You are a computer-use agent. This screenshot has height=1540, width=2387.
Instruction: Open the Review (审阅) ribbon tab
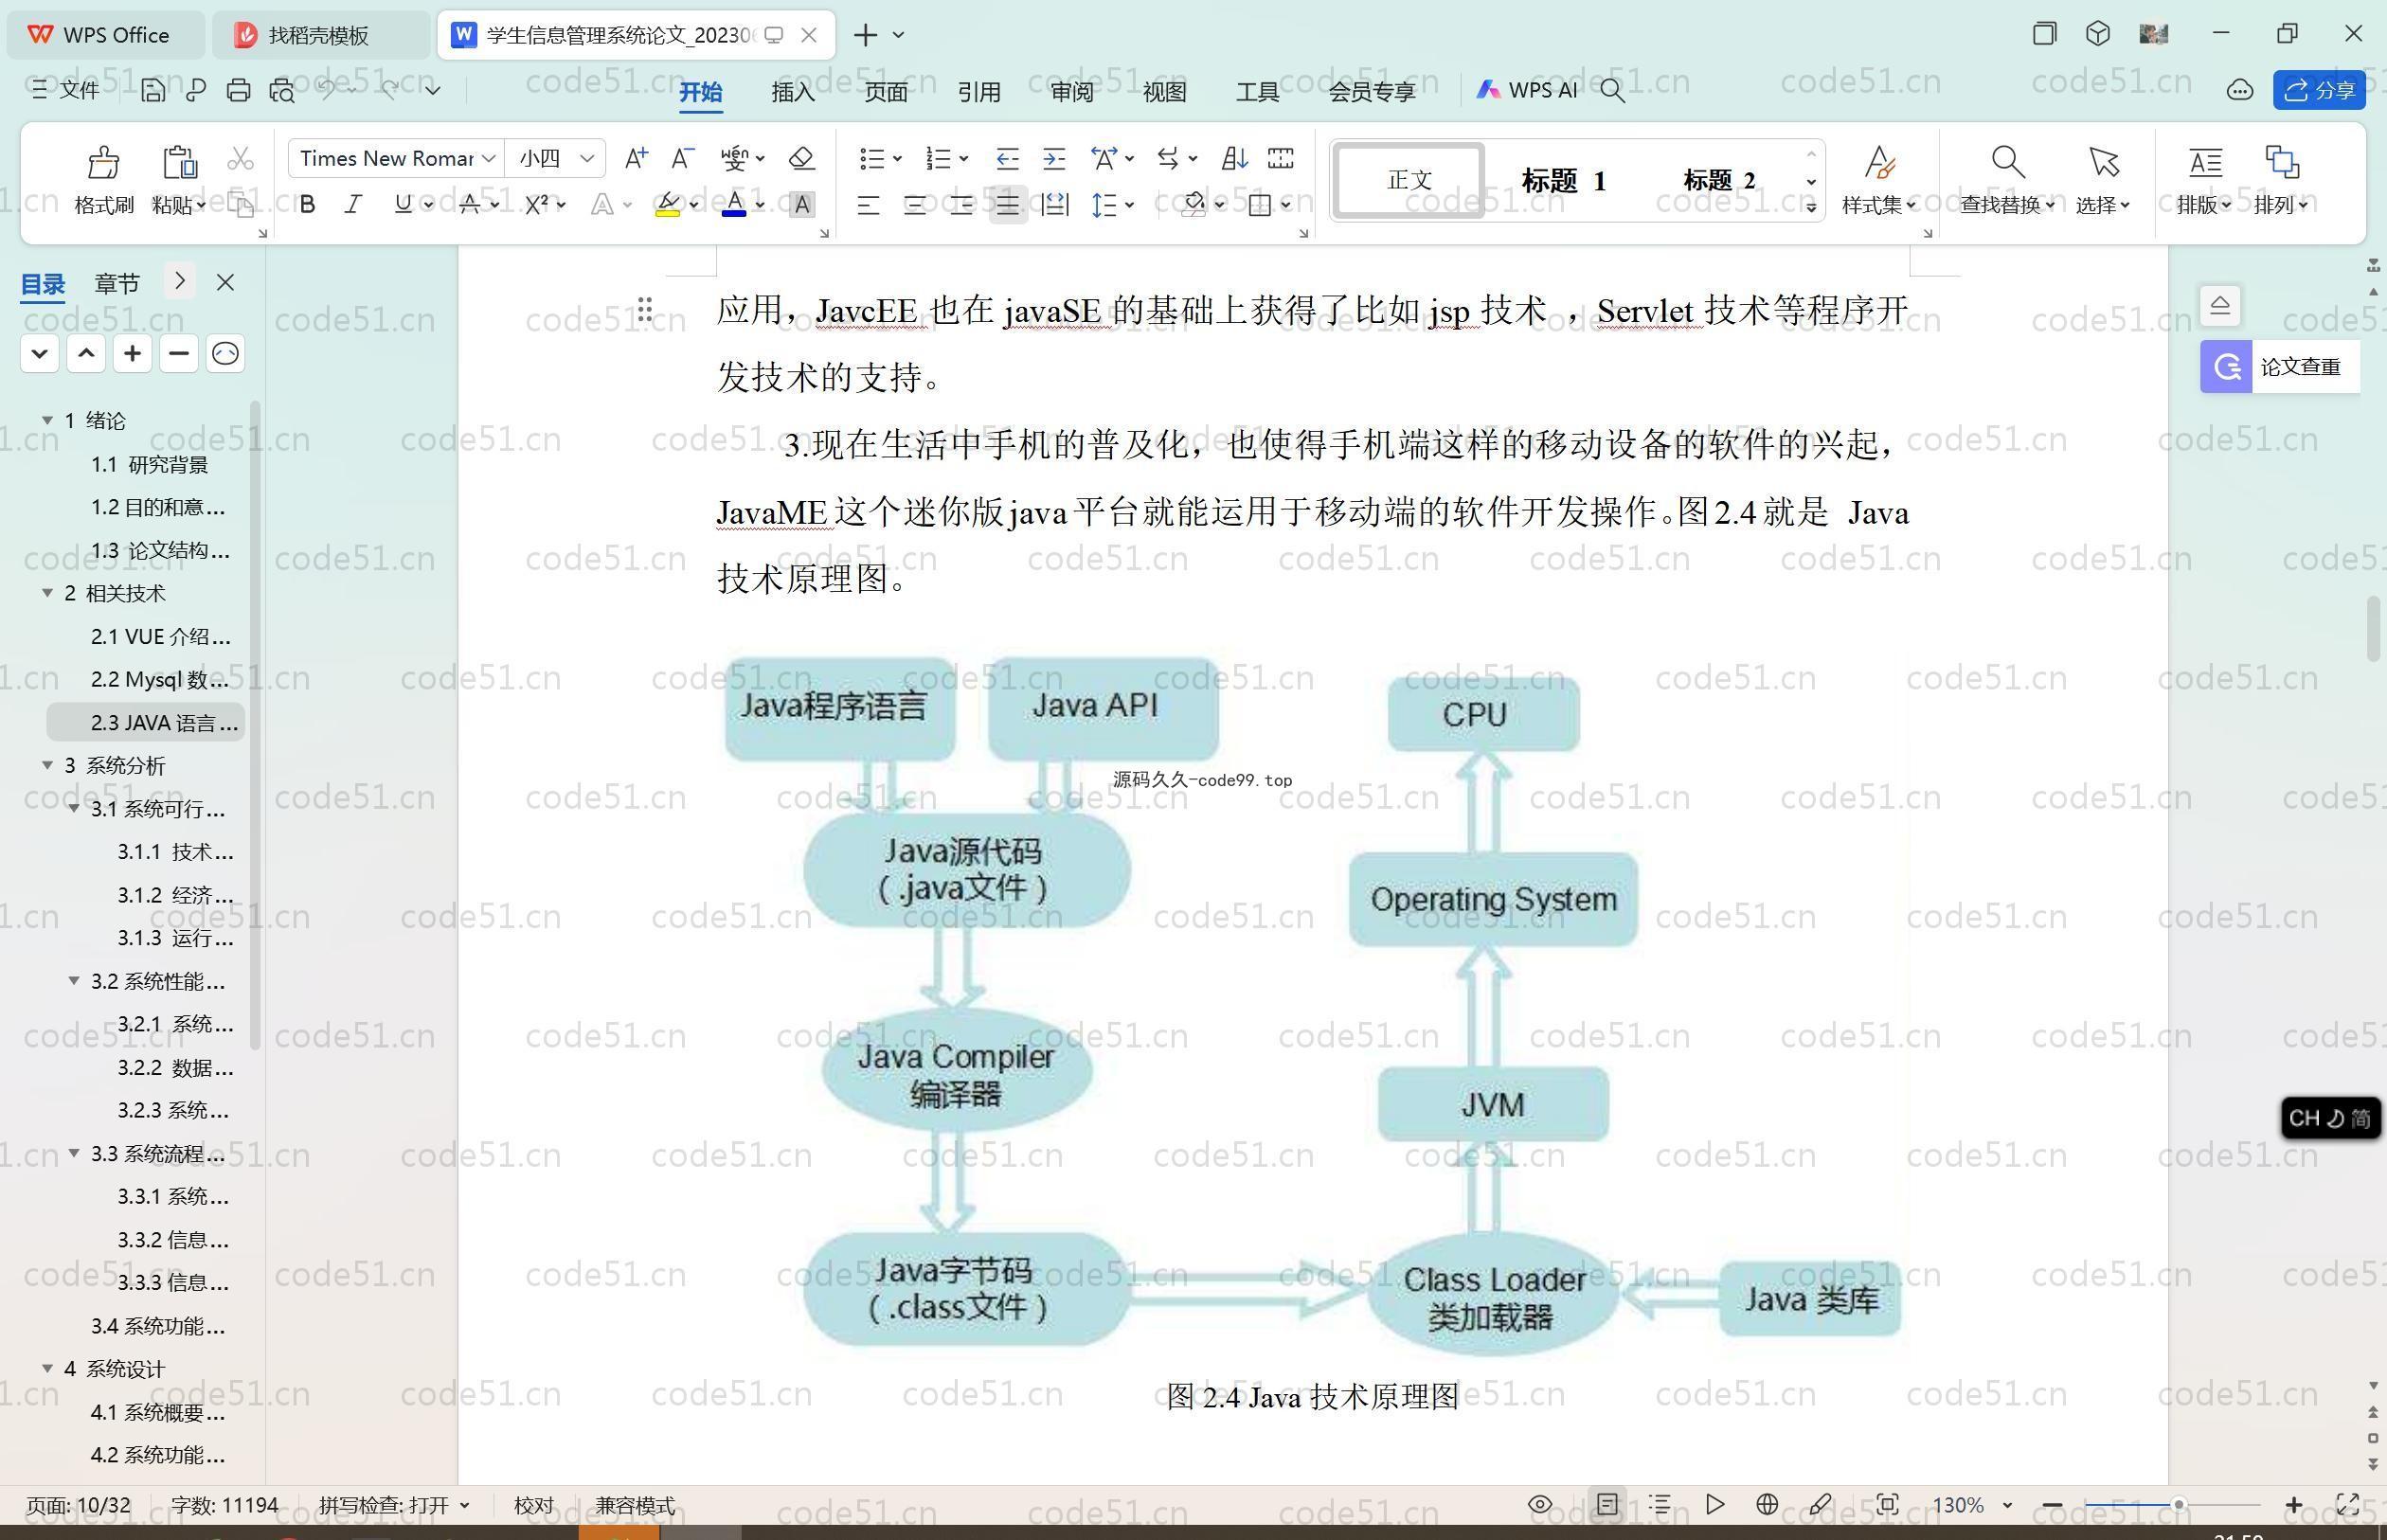pos(1072,92)
